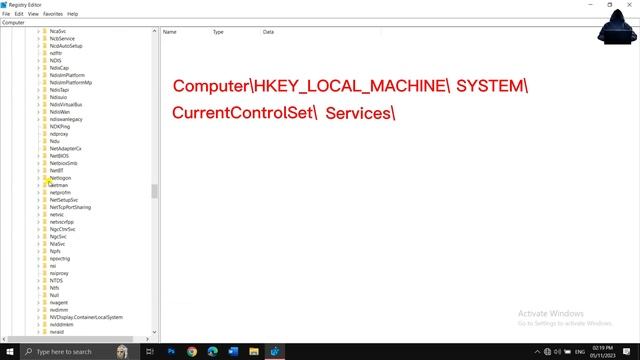Click the NetAdapterCx folder icon

[x=45, y=149]
